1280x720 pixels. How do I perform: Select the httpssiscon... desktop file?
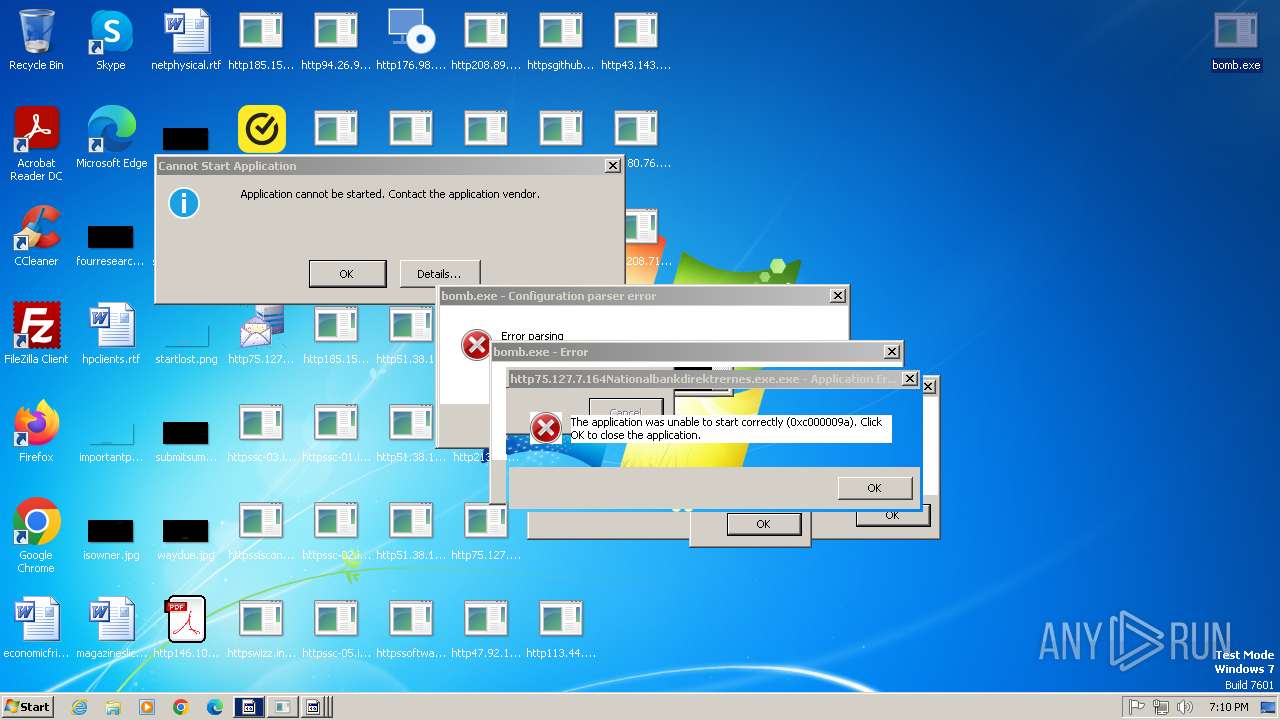pos(261,530)
